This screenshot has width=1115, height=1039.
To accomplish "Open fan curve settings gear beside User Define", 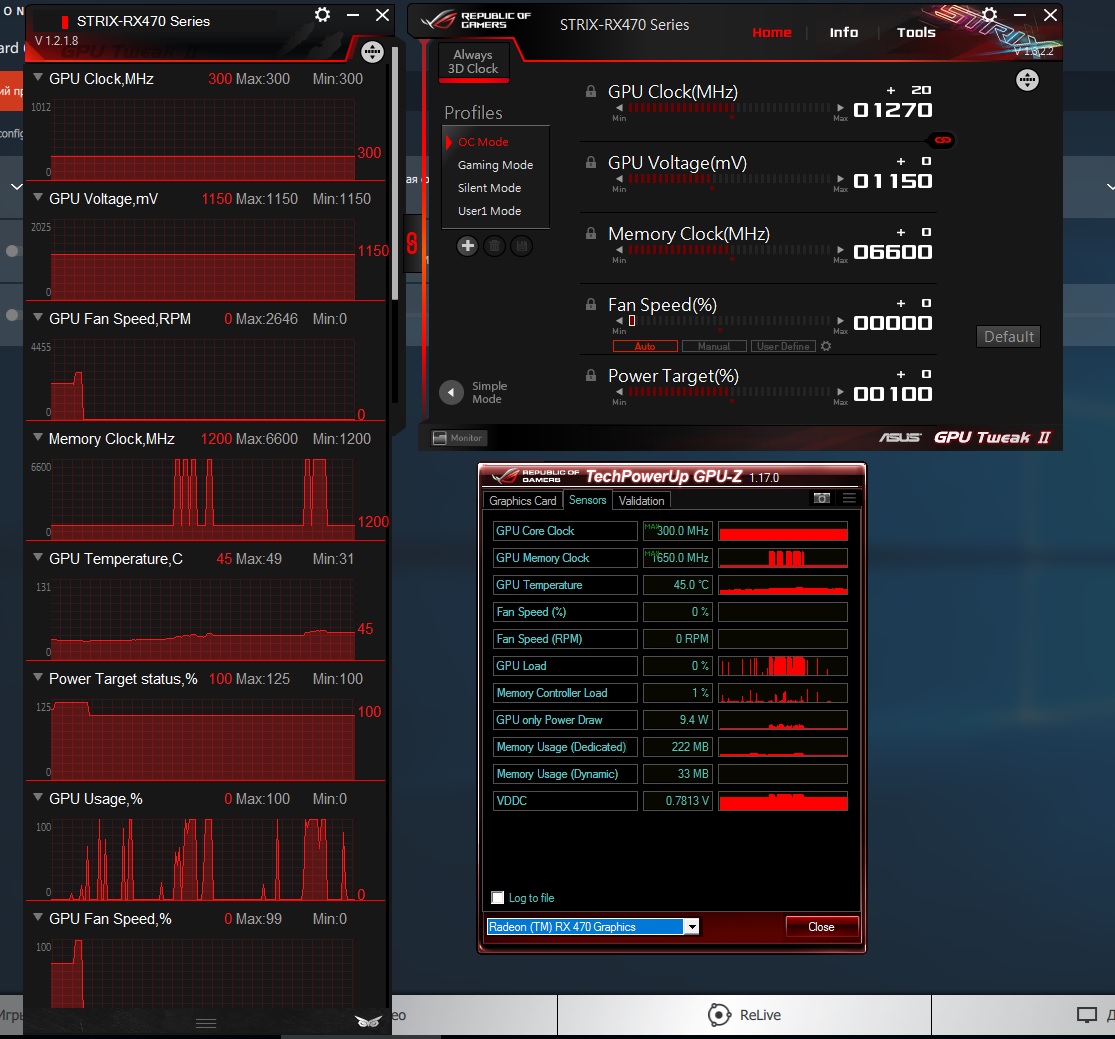I will [826, 346].
